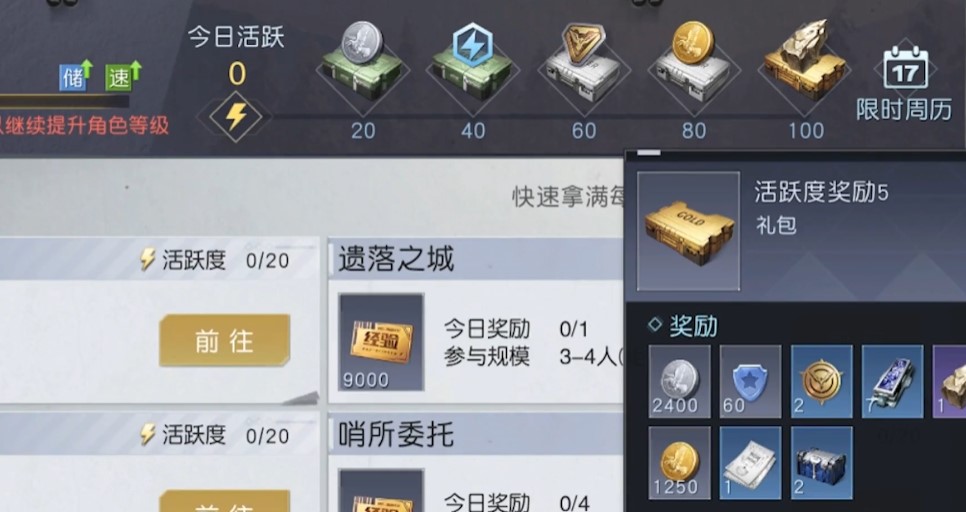
Task: Select the 9000 experience card in 遗落之城
Action: (381, 341)
